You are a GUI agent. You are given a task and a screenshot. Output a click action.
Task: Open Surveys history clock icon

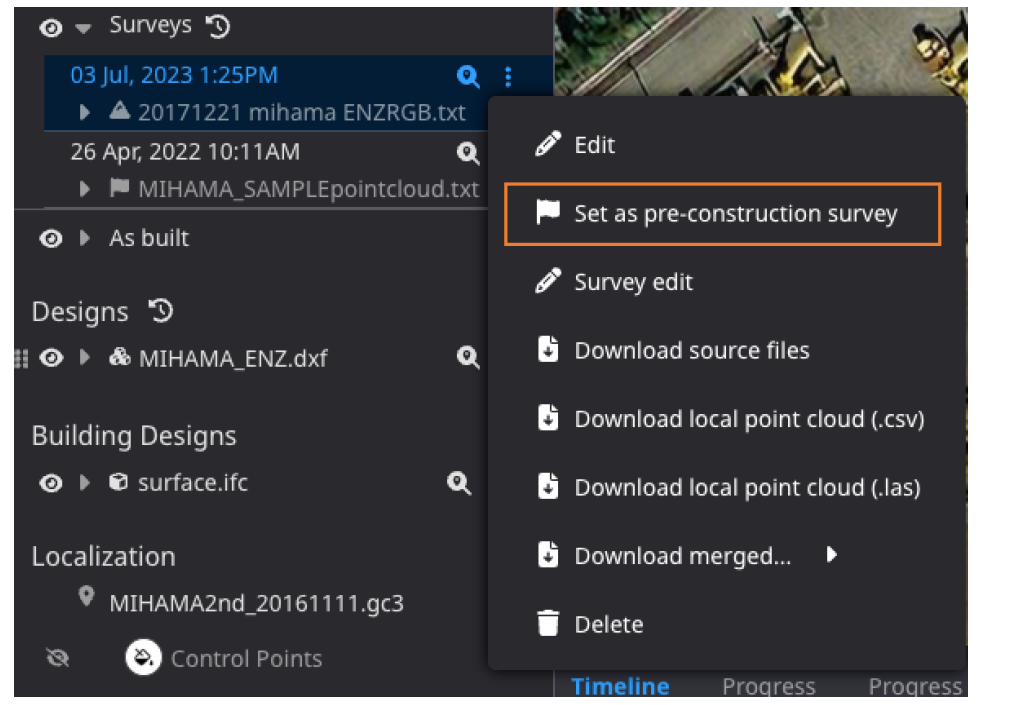[x=218, y=26]
